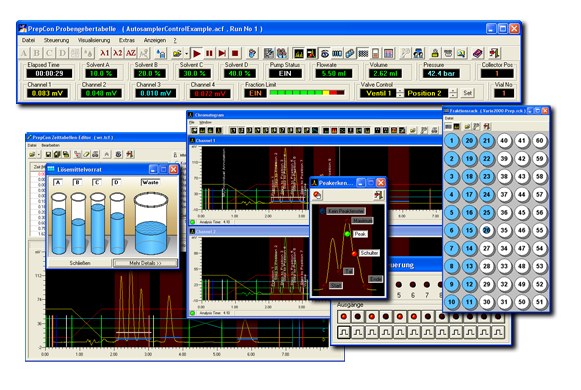Pause the run in the PrepCon toolbar
The width and height of the screenshot is (581, 390).
pyautogui.click(x=209, y=53)
